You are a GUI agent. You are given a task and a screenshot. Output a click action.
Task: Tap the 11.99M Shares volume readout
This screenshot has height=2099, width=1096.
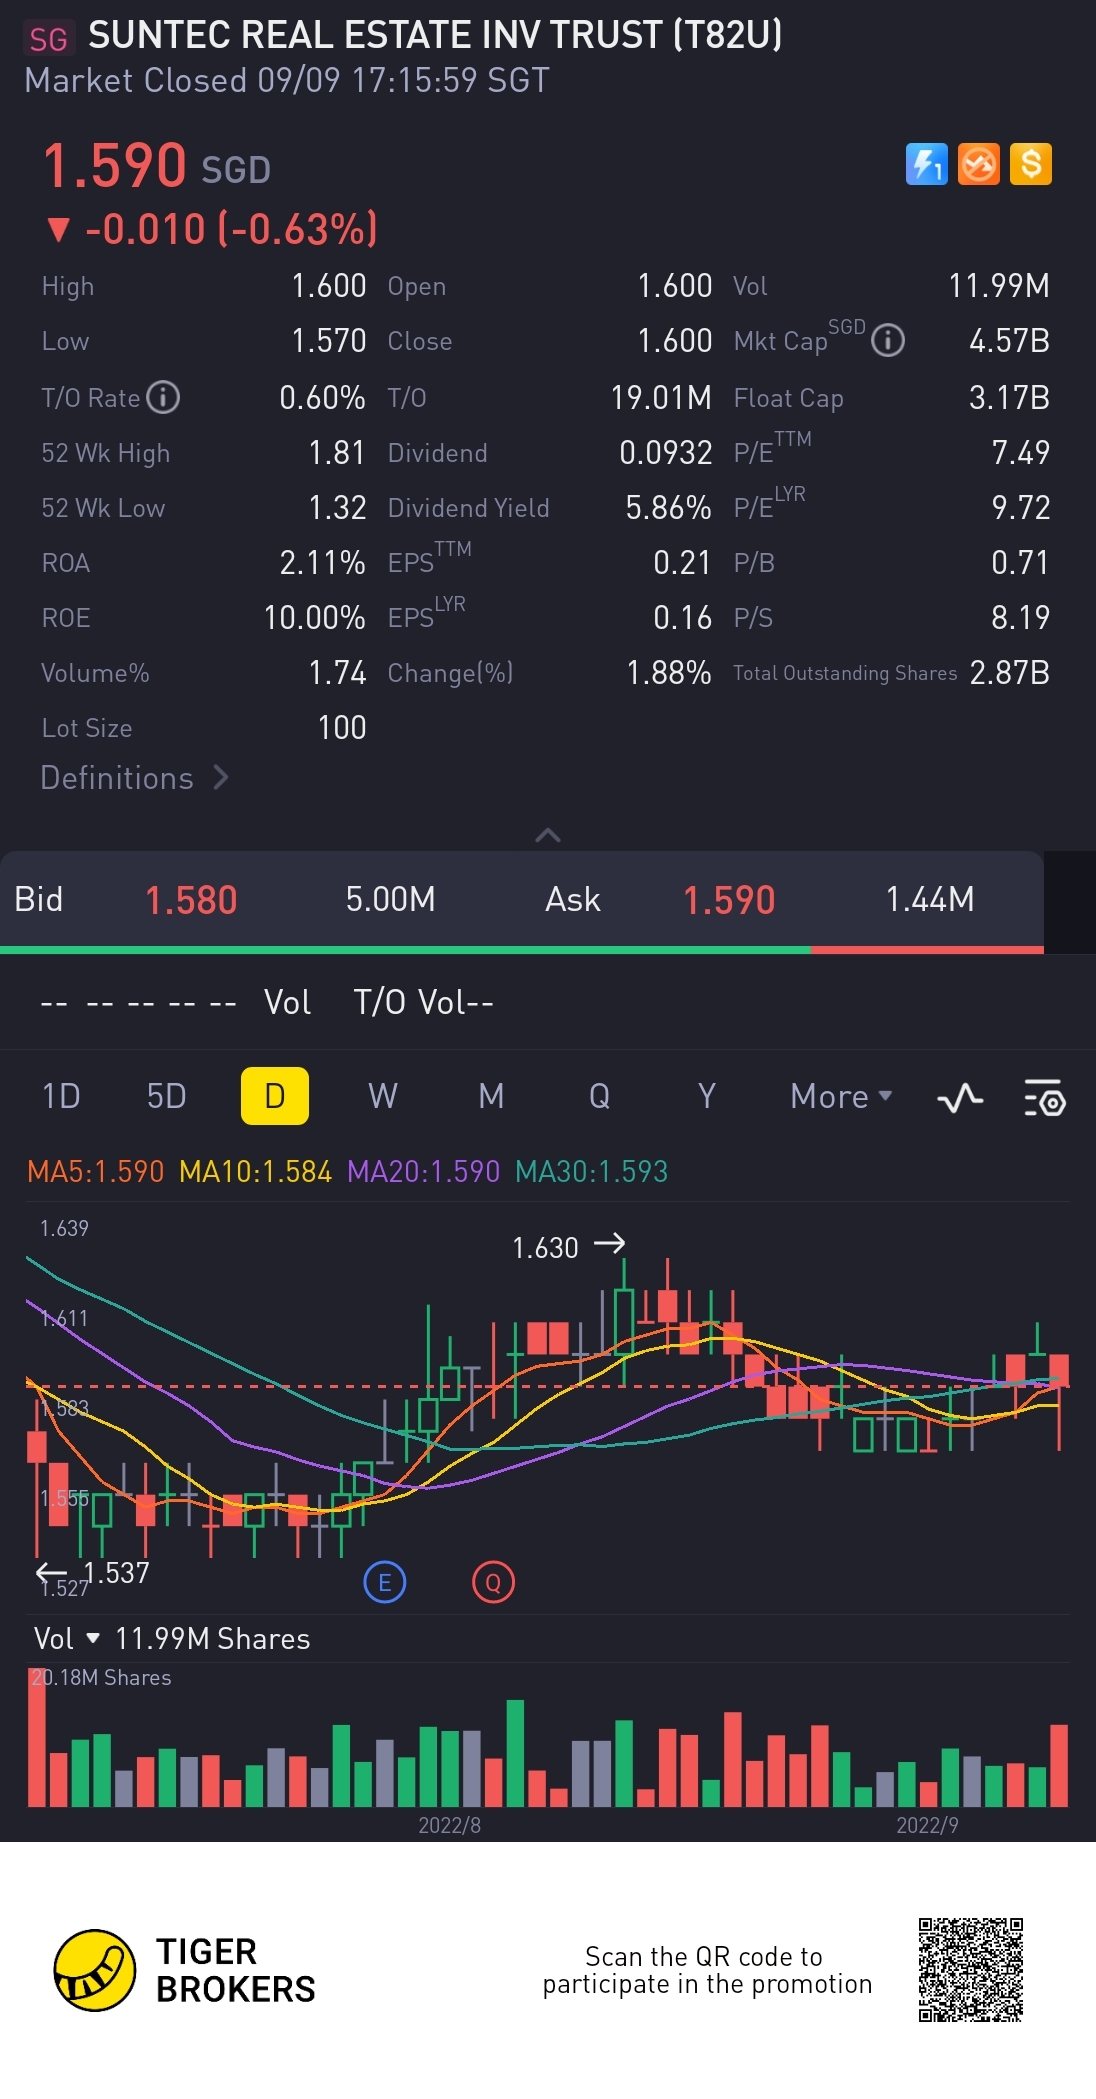212,1638
